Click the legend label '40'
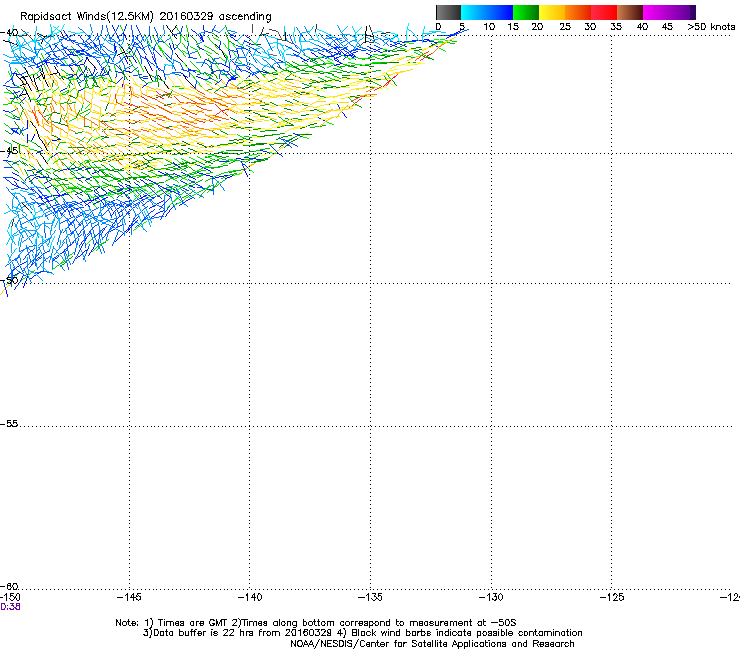The height and width of the screenshot is (650, 740). [642, 27]
